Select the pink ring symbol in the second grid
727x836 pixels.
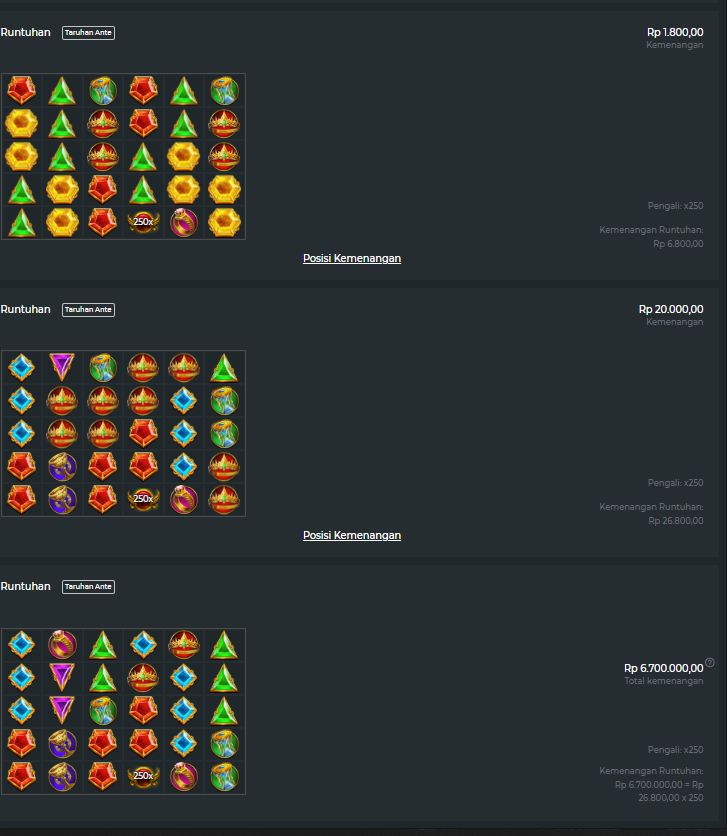pyautogui.click(x=184, y=500)
